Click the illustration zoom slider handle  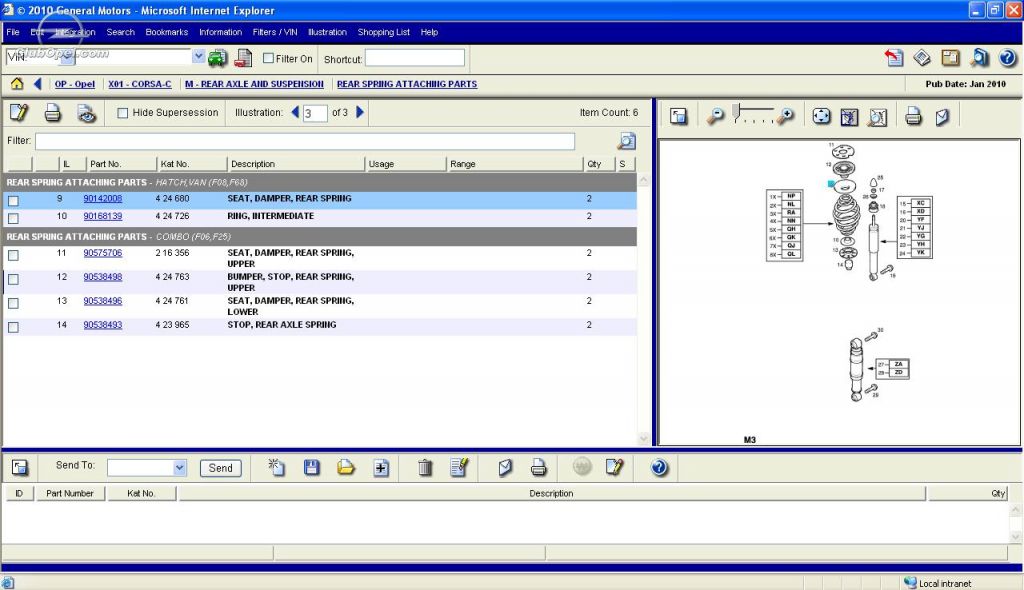[736, 112]
